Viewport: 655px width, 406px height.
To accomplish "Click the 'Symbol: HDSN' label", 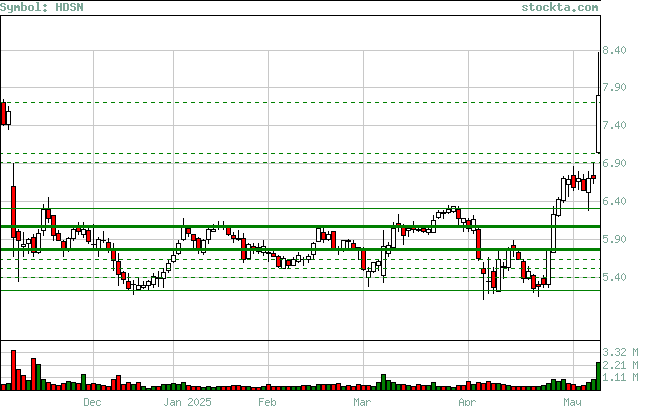I will (42, 7).
